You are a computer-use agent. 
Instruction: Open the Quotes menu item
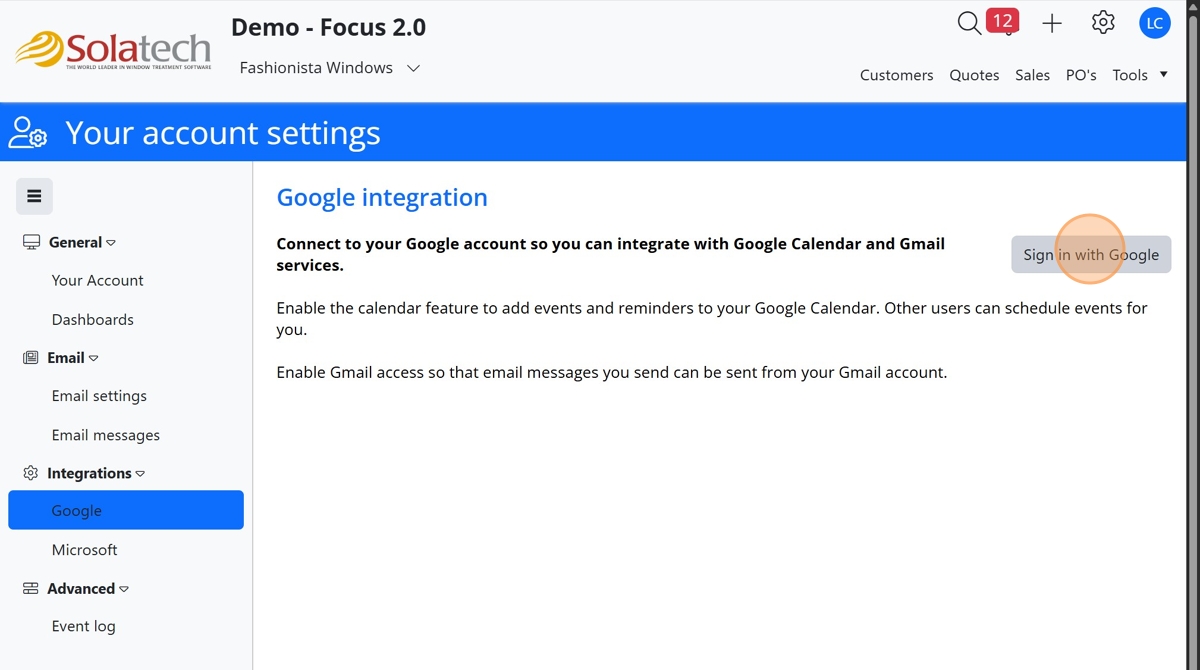pos(974,75)
